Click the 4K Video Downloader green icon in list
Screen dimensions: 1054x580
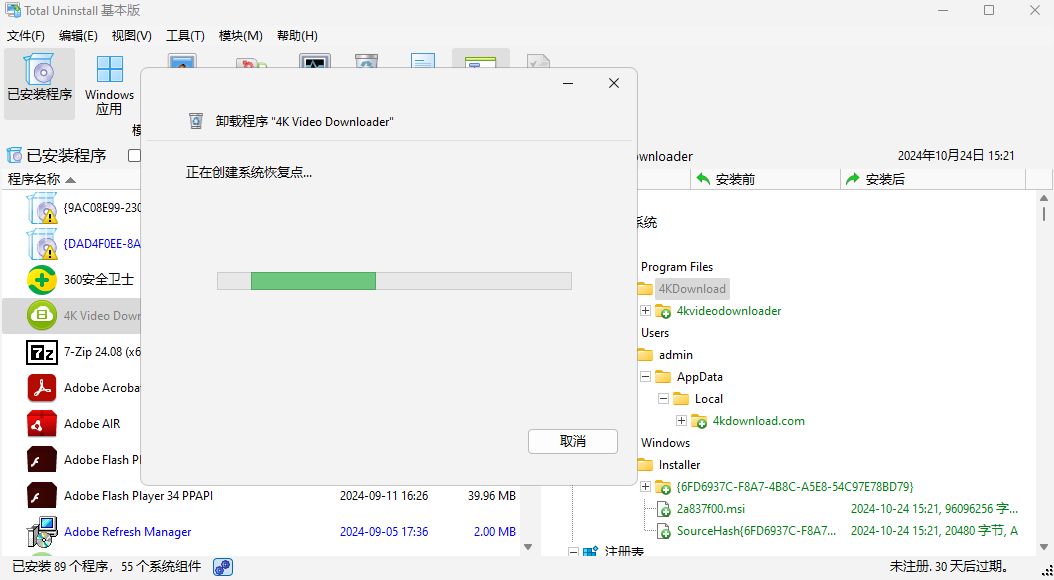42,315
